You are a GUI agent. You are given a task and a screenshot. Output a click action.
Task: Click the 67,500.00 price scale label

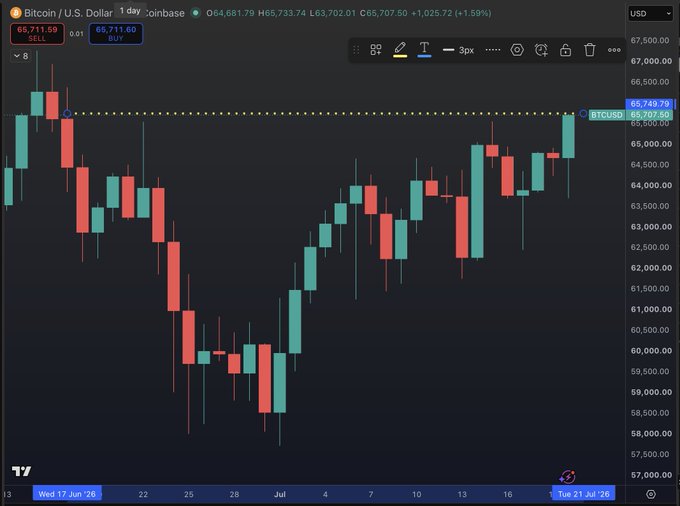tap(650, 40)
